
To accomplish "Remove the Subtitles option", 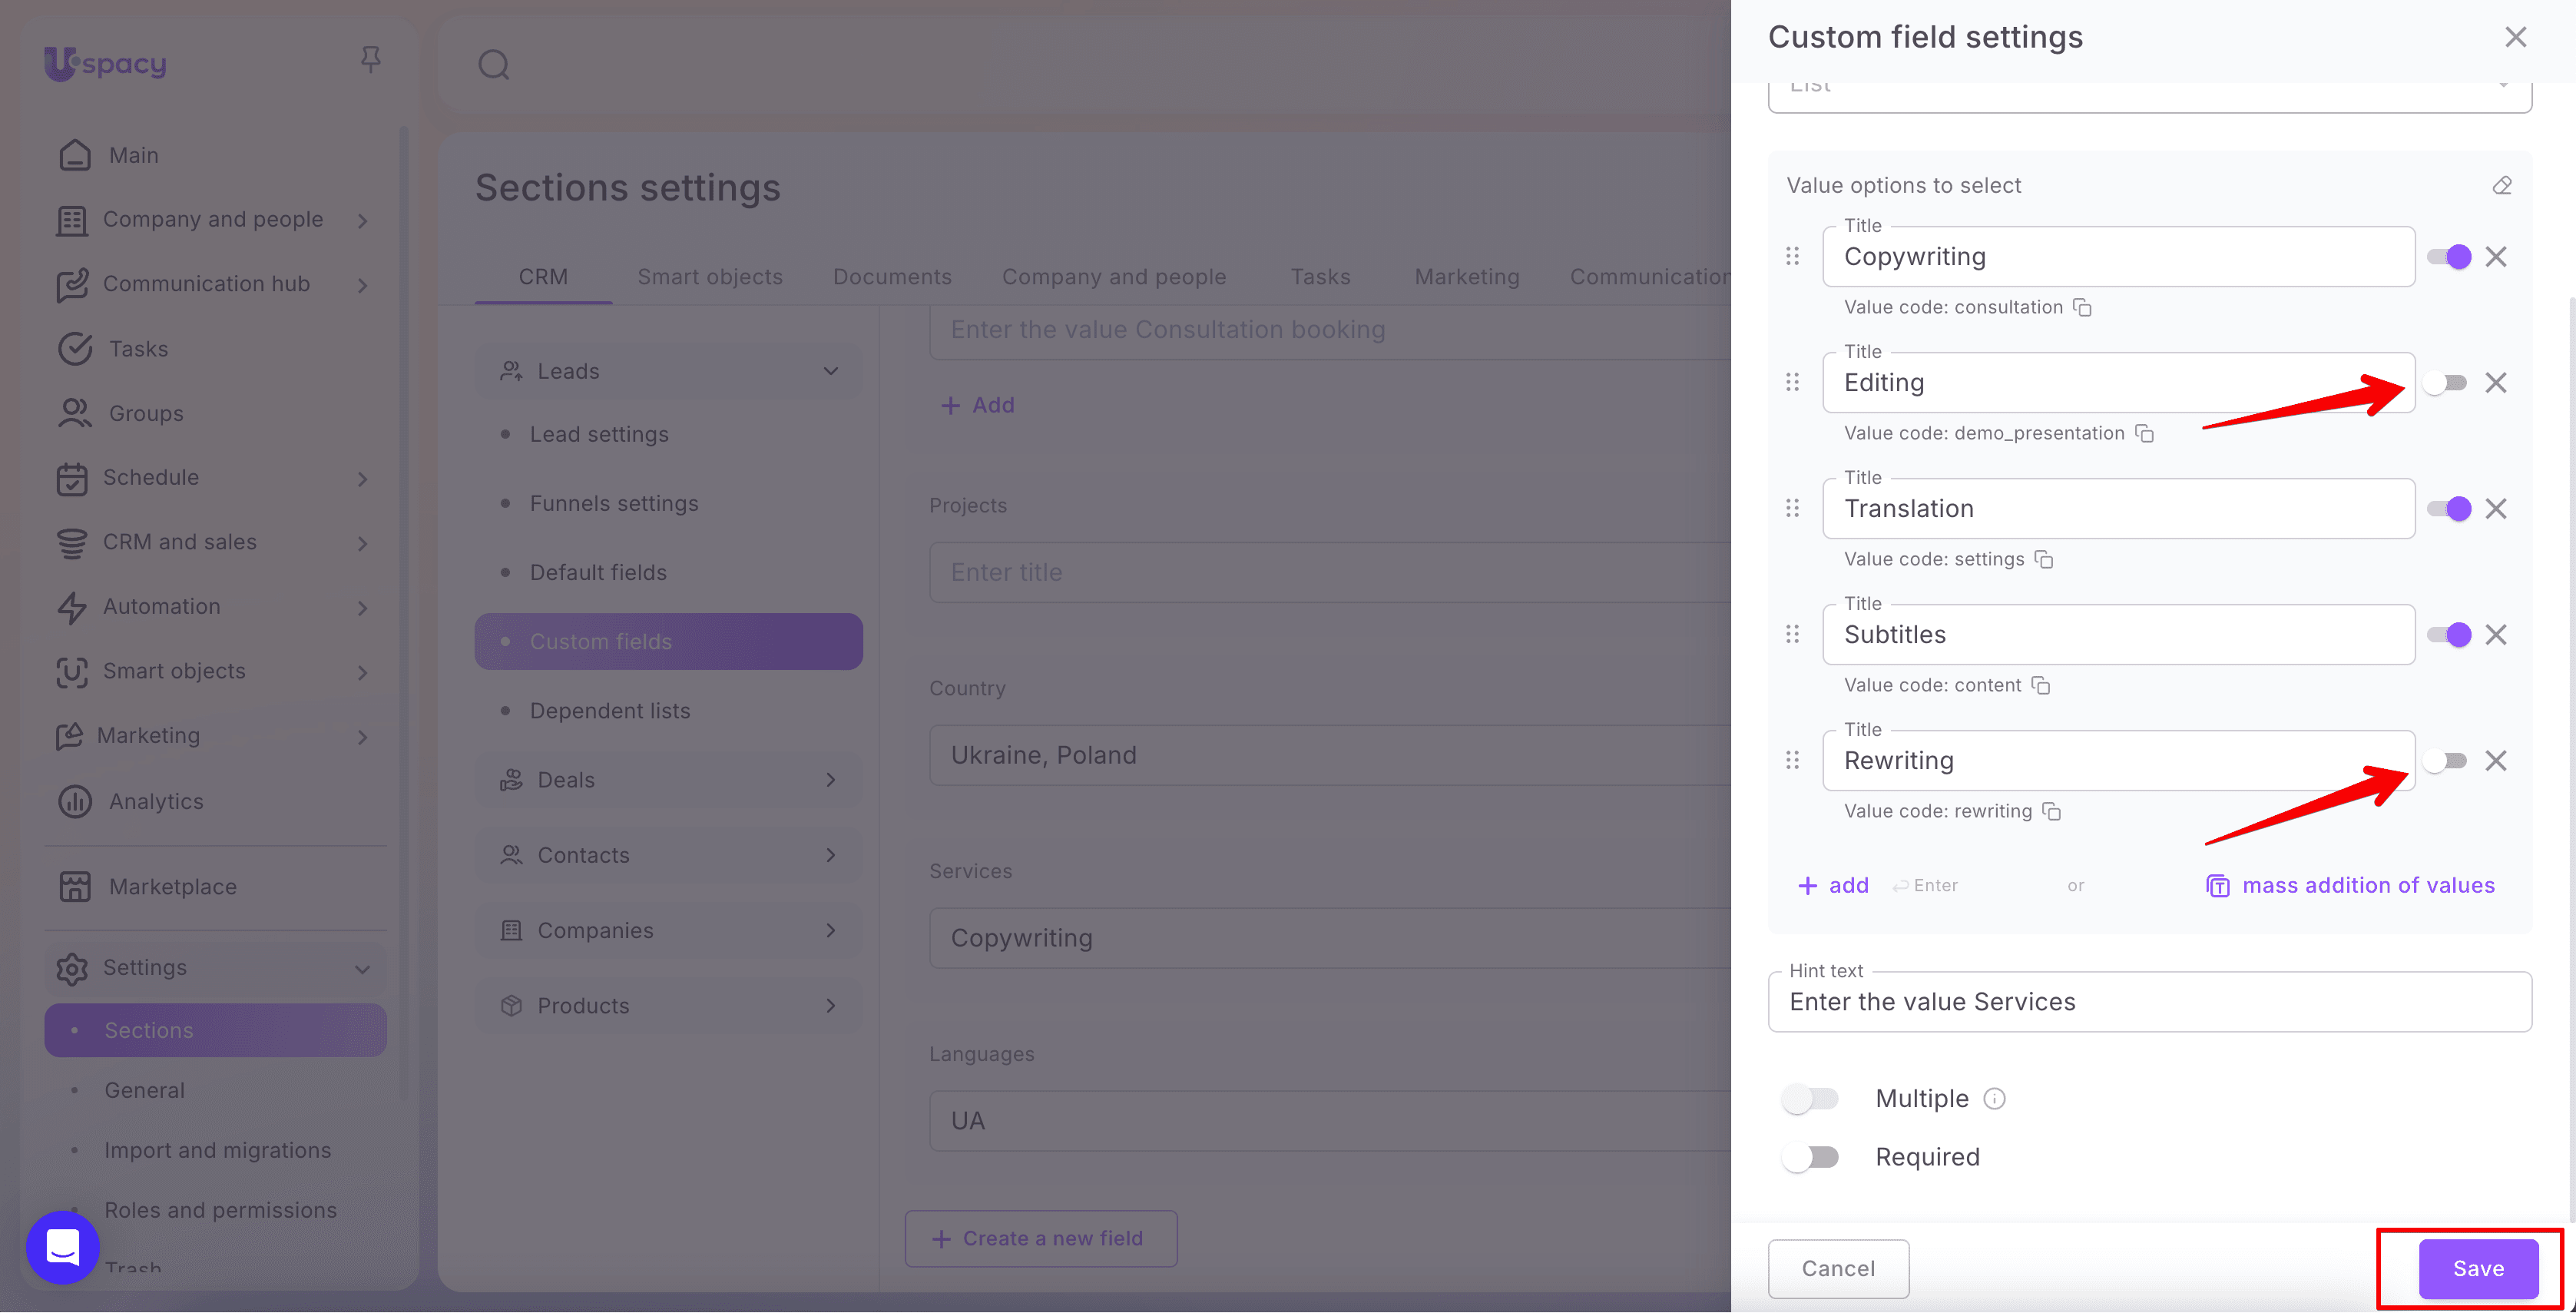I will point(2496,635).
